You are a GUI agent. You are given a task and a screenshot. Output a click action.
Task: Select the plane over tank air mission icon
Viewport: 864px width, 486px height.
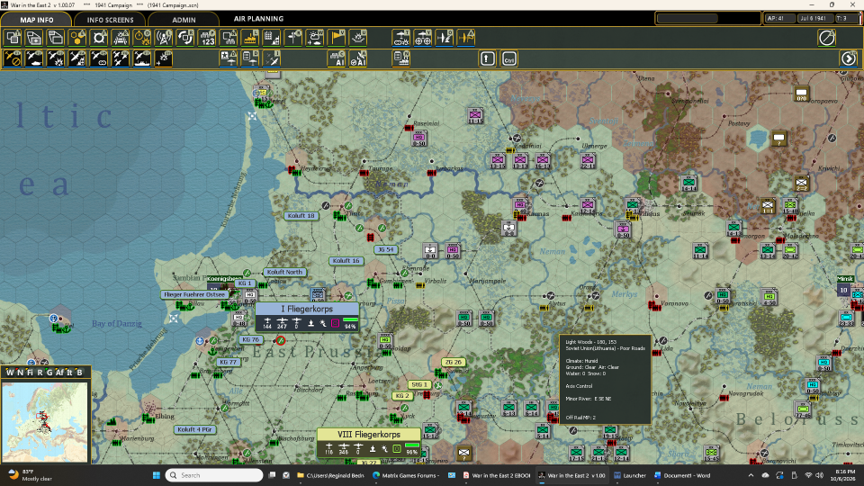pyautogui.click(x=35, y=58)
